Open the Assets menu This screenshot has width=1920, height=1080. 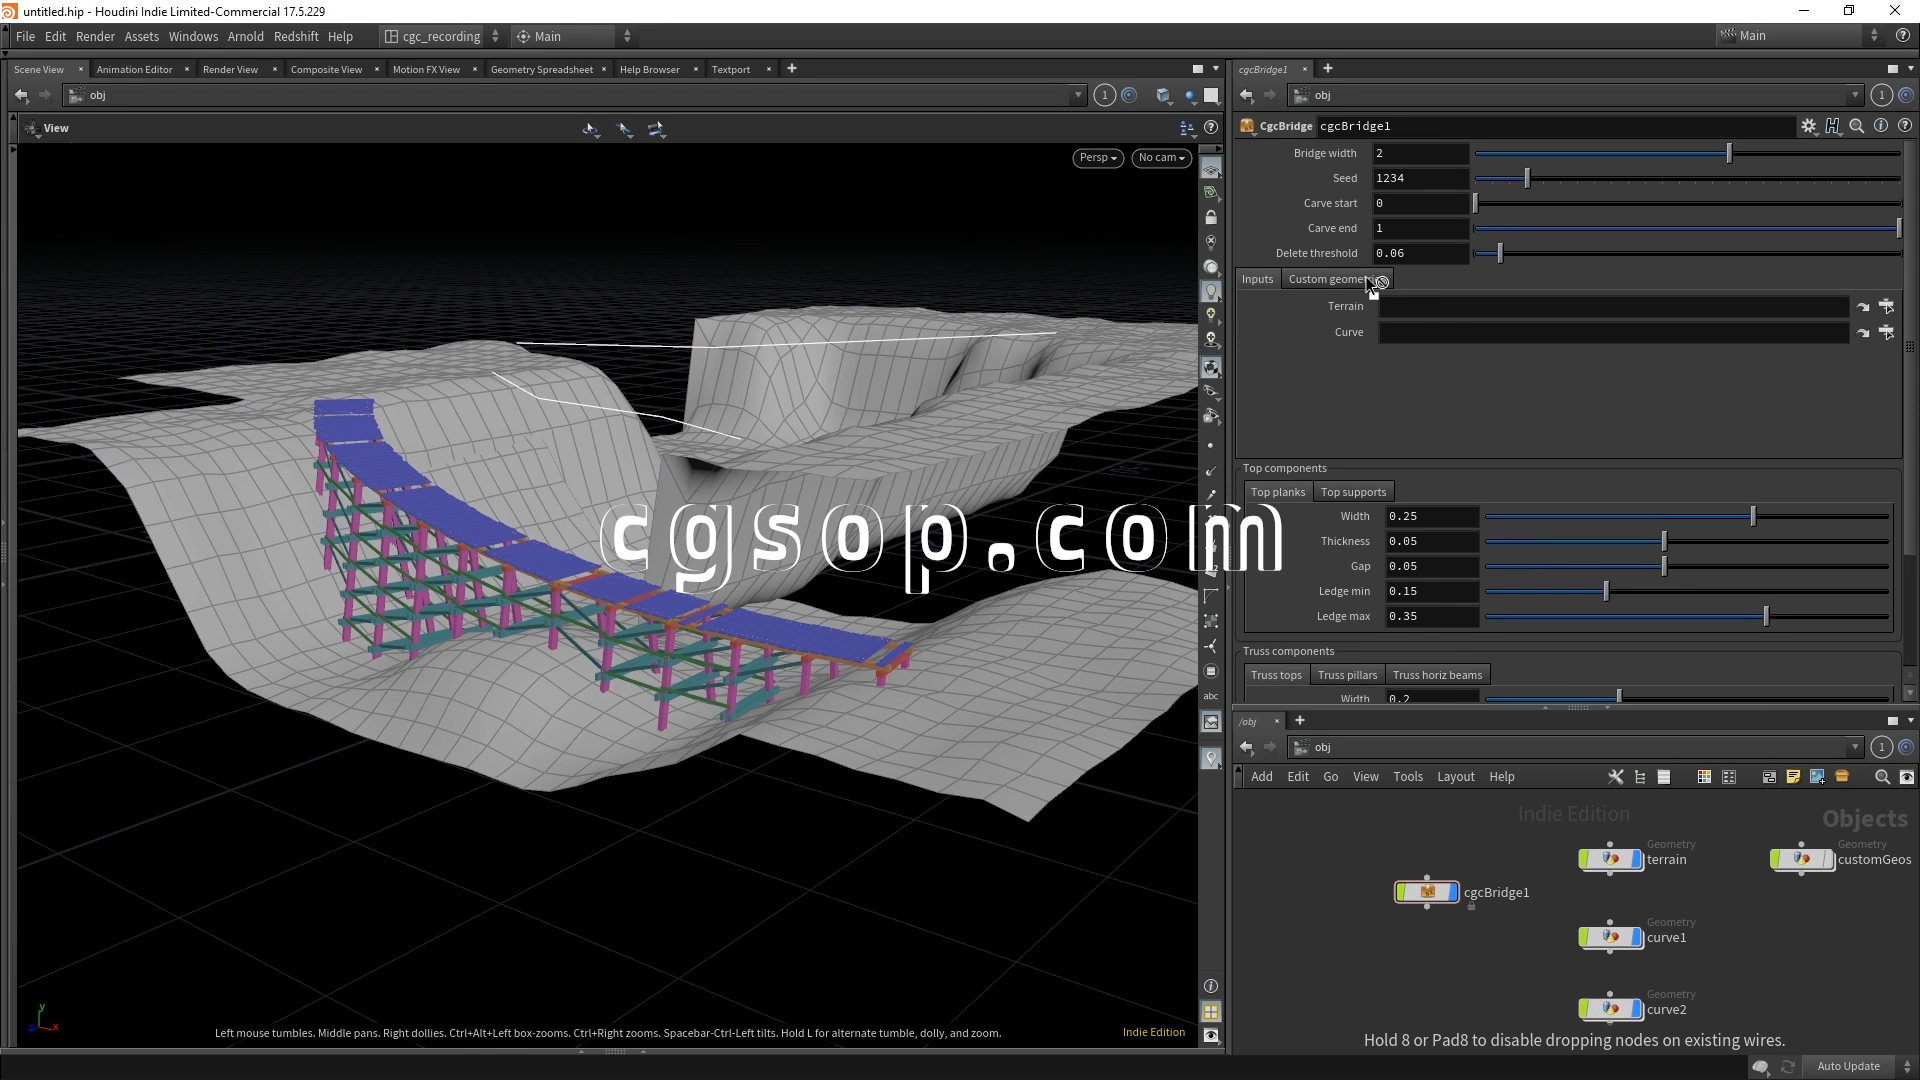tap(141, 36)
